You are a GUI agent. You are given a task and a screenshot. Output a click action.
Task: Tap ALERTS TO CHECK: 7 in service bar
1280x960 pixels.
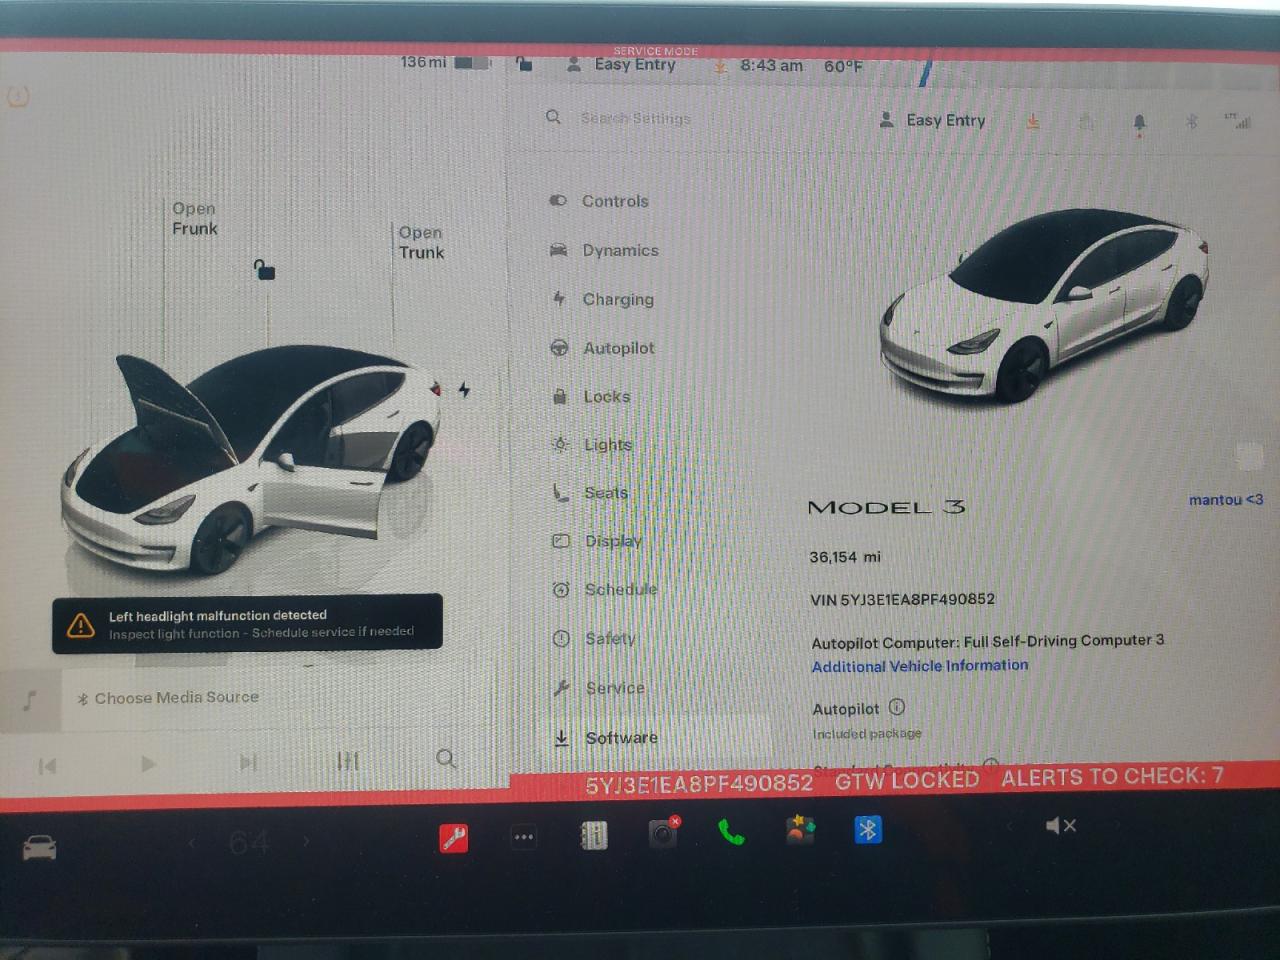(x=1112, y=776)
